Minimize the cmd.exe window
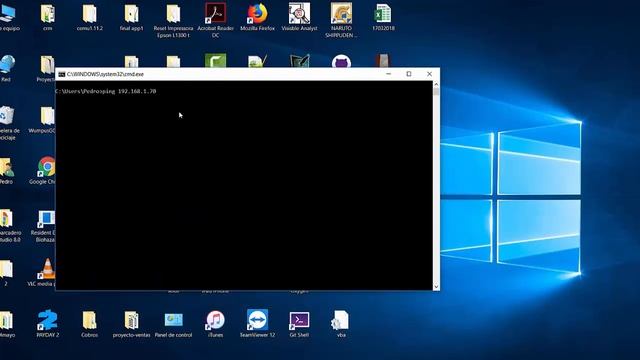 point(389,74)
